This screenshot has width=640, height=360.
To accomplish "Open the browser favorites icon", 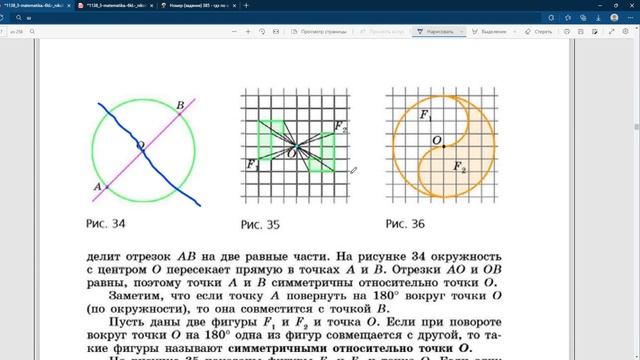I will pyautogui.click(x=568, y=18).
